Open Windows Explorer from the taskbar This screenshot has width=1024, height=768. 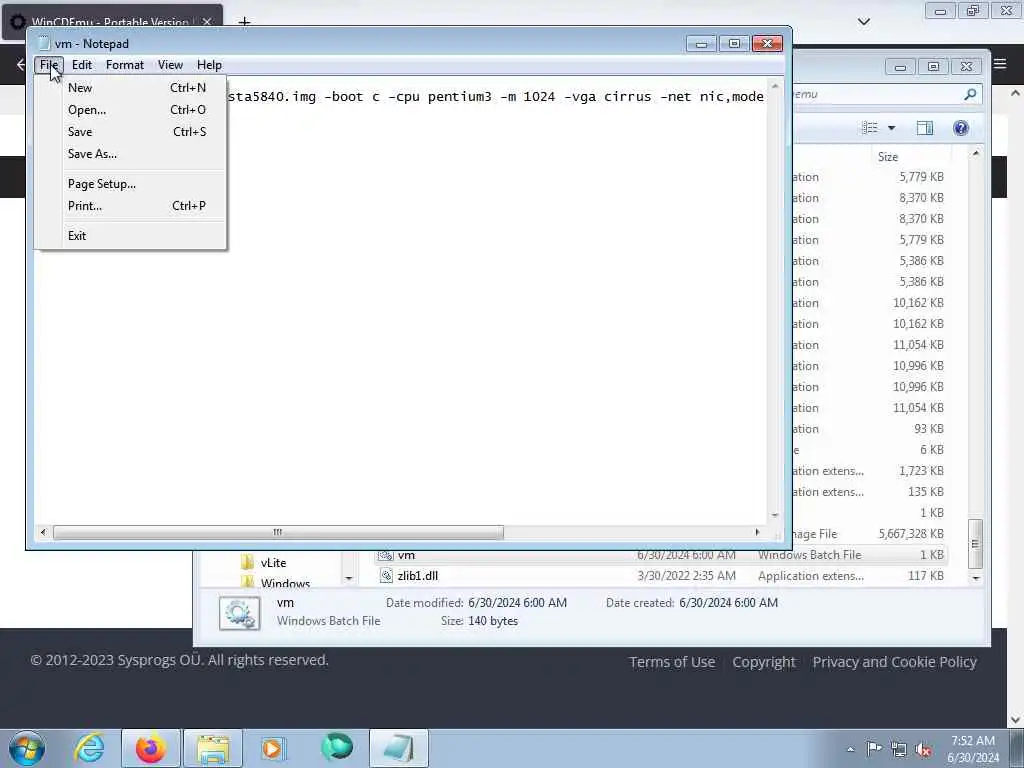(213, 748)
